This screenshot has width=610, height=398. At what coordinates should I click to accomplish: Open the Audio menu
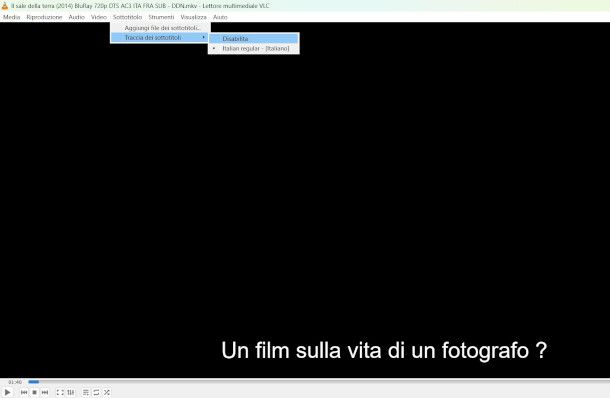[77, 17]
